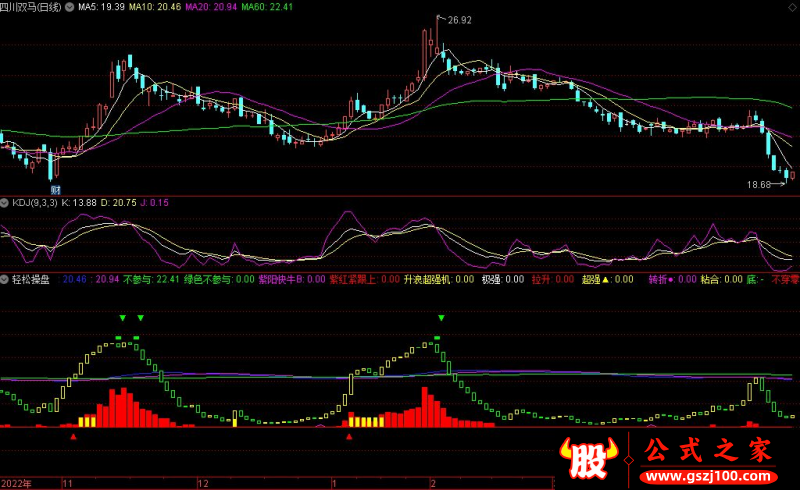
Task: Select the red up-triangle signal below January bars
Action: 349,436
